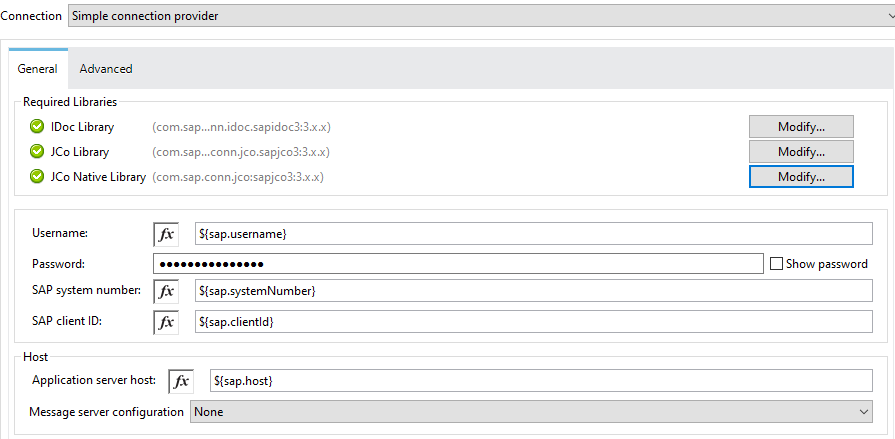Switch to the Advanced tab

coord(106,69)
